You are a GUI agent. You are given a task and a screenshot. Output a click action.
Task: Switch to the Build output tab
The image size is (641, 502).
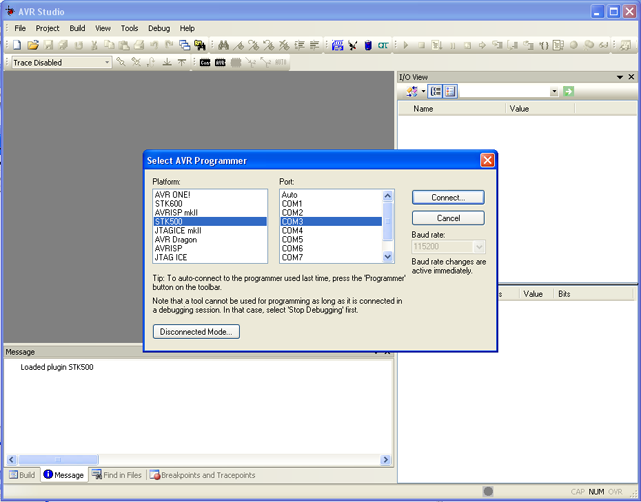point(22,475)
